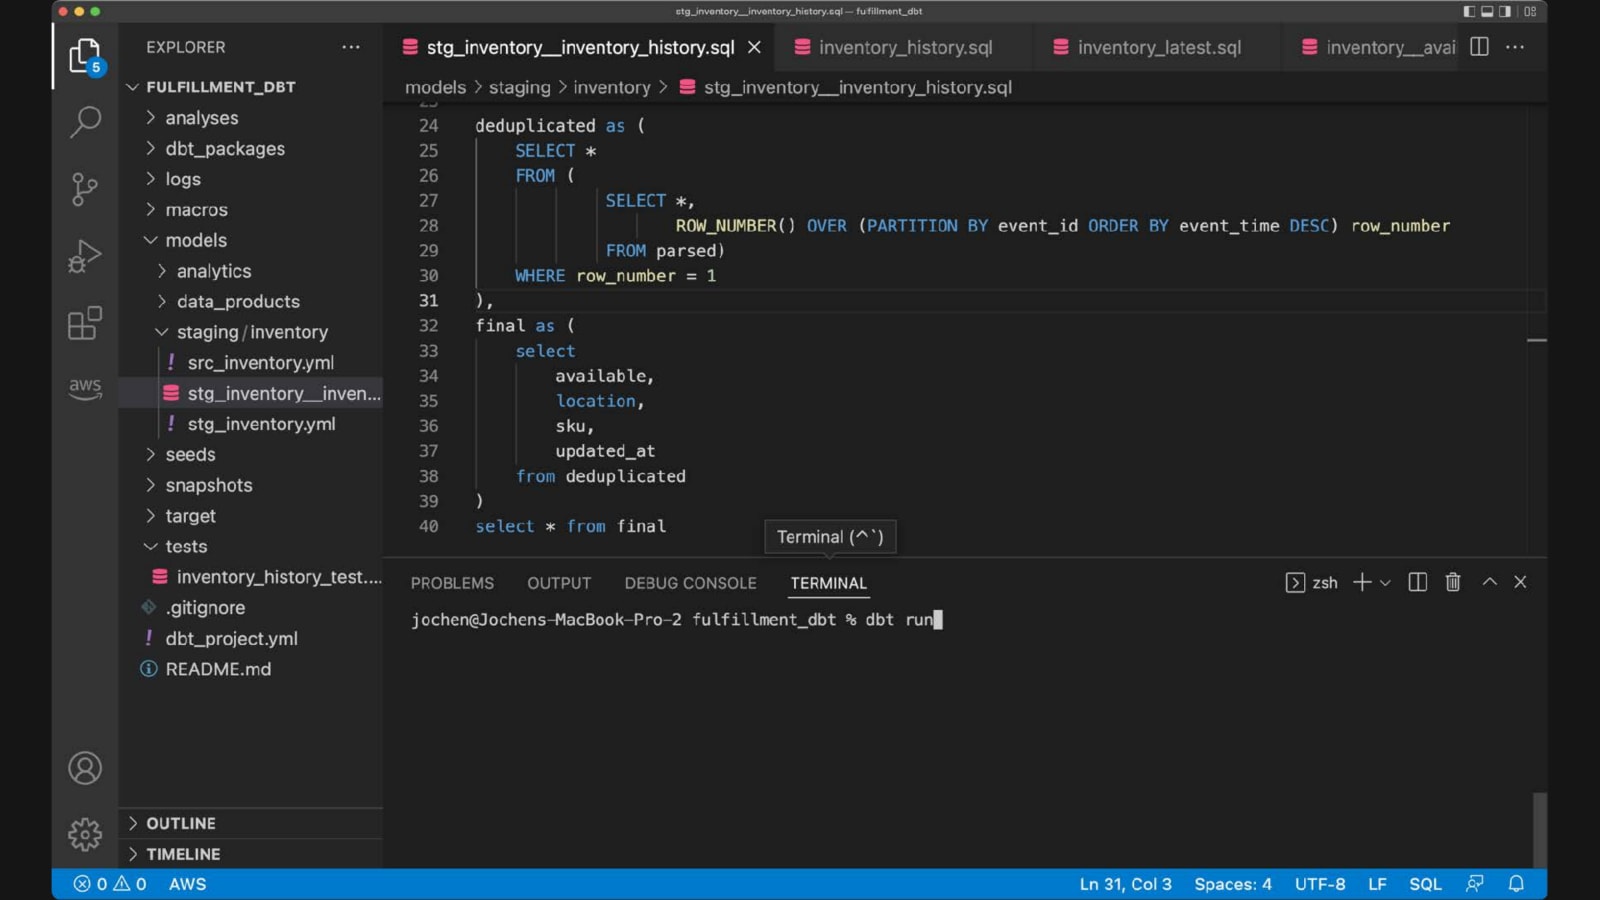Open the Run and Debug view icon
The width and height of the screenshot is (1600, 900).
point(85,256)
